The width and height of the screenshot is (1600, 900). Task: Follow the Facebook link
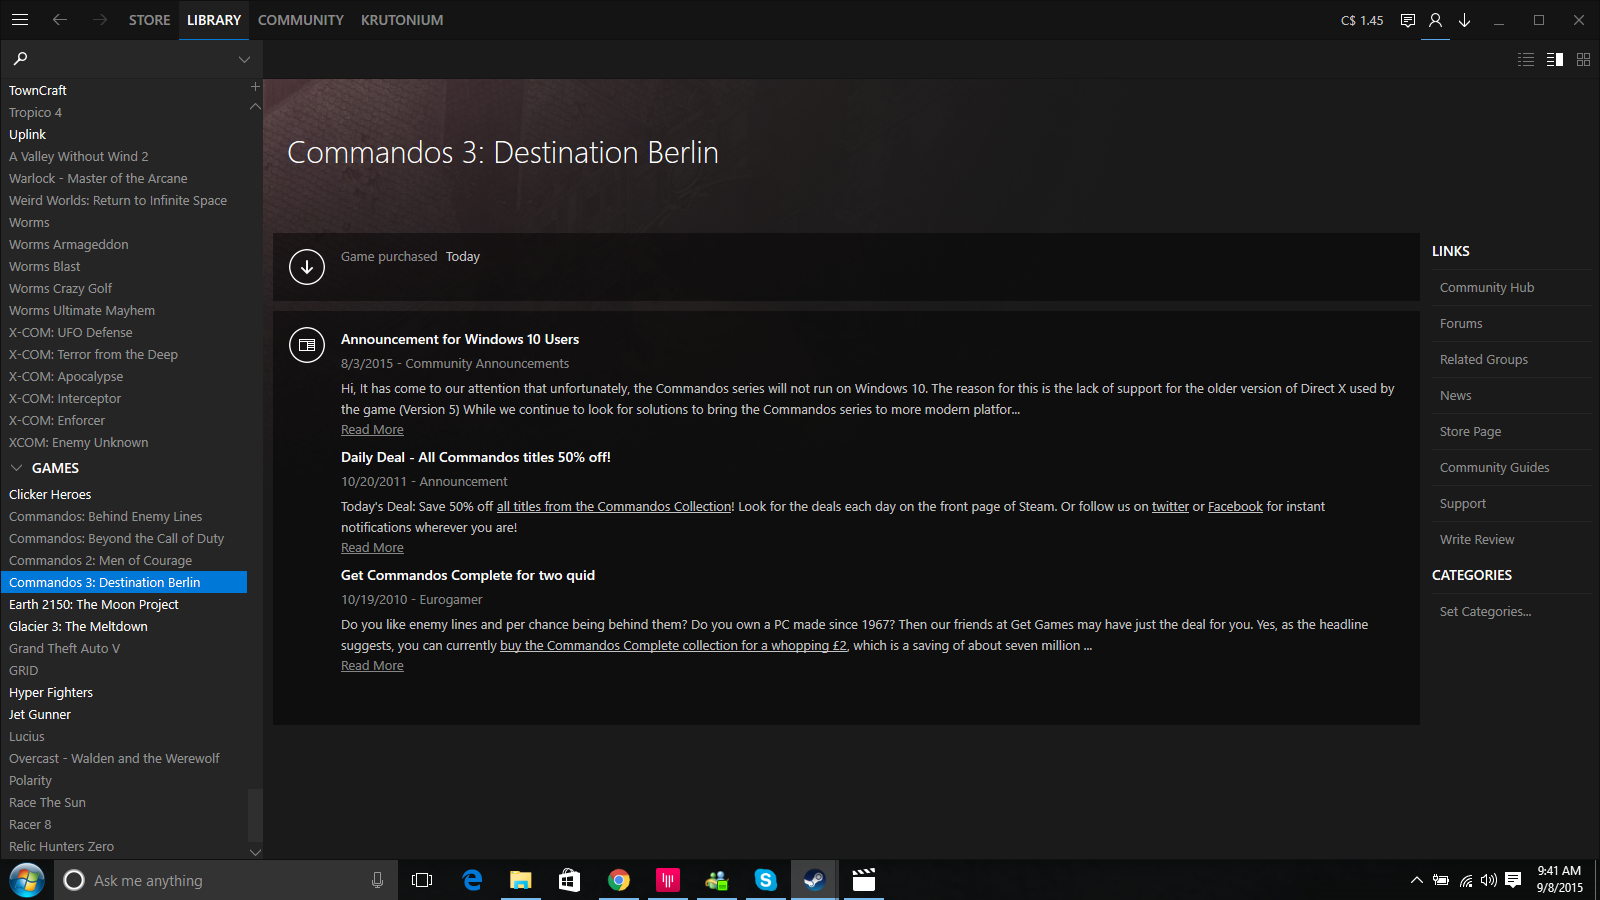point(1235,507)
